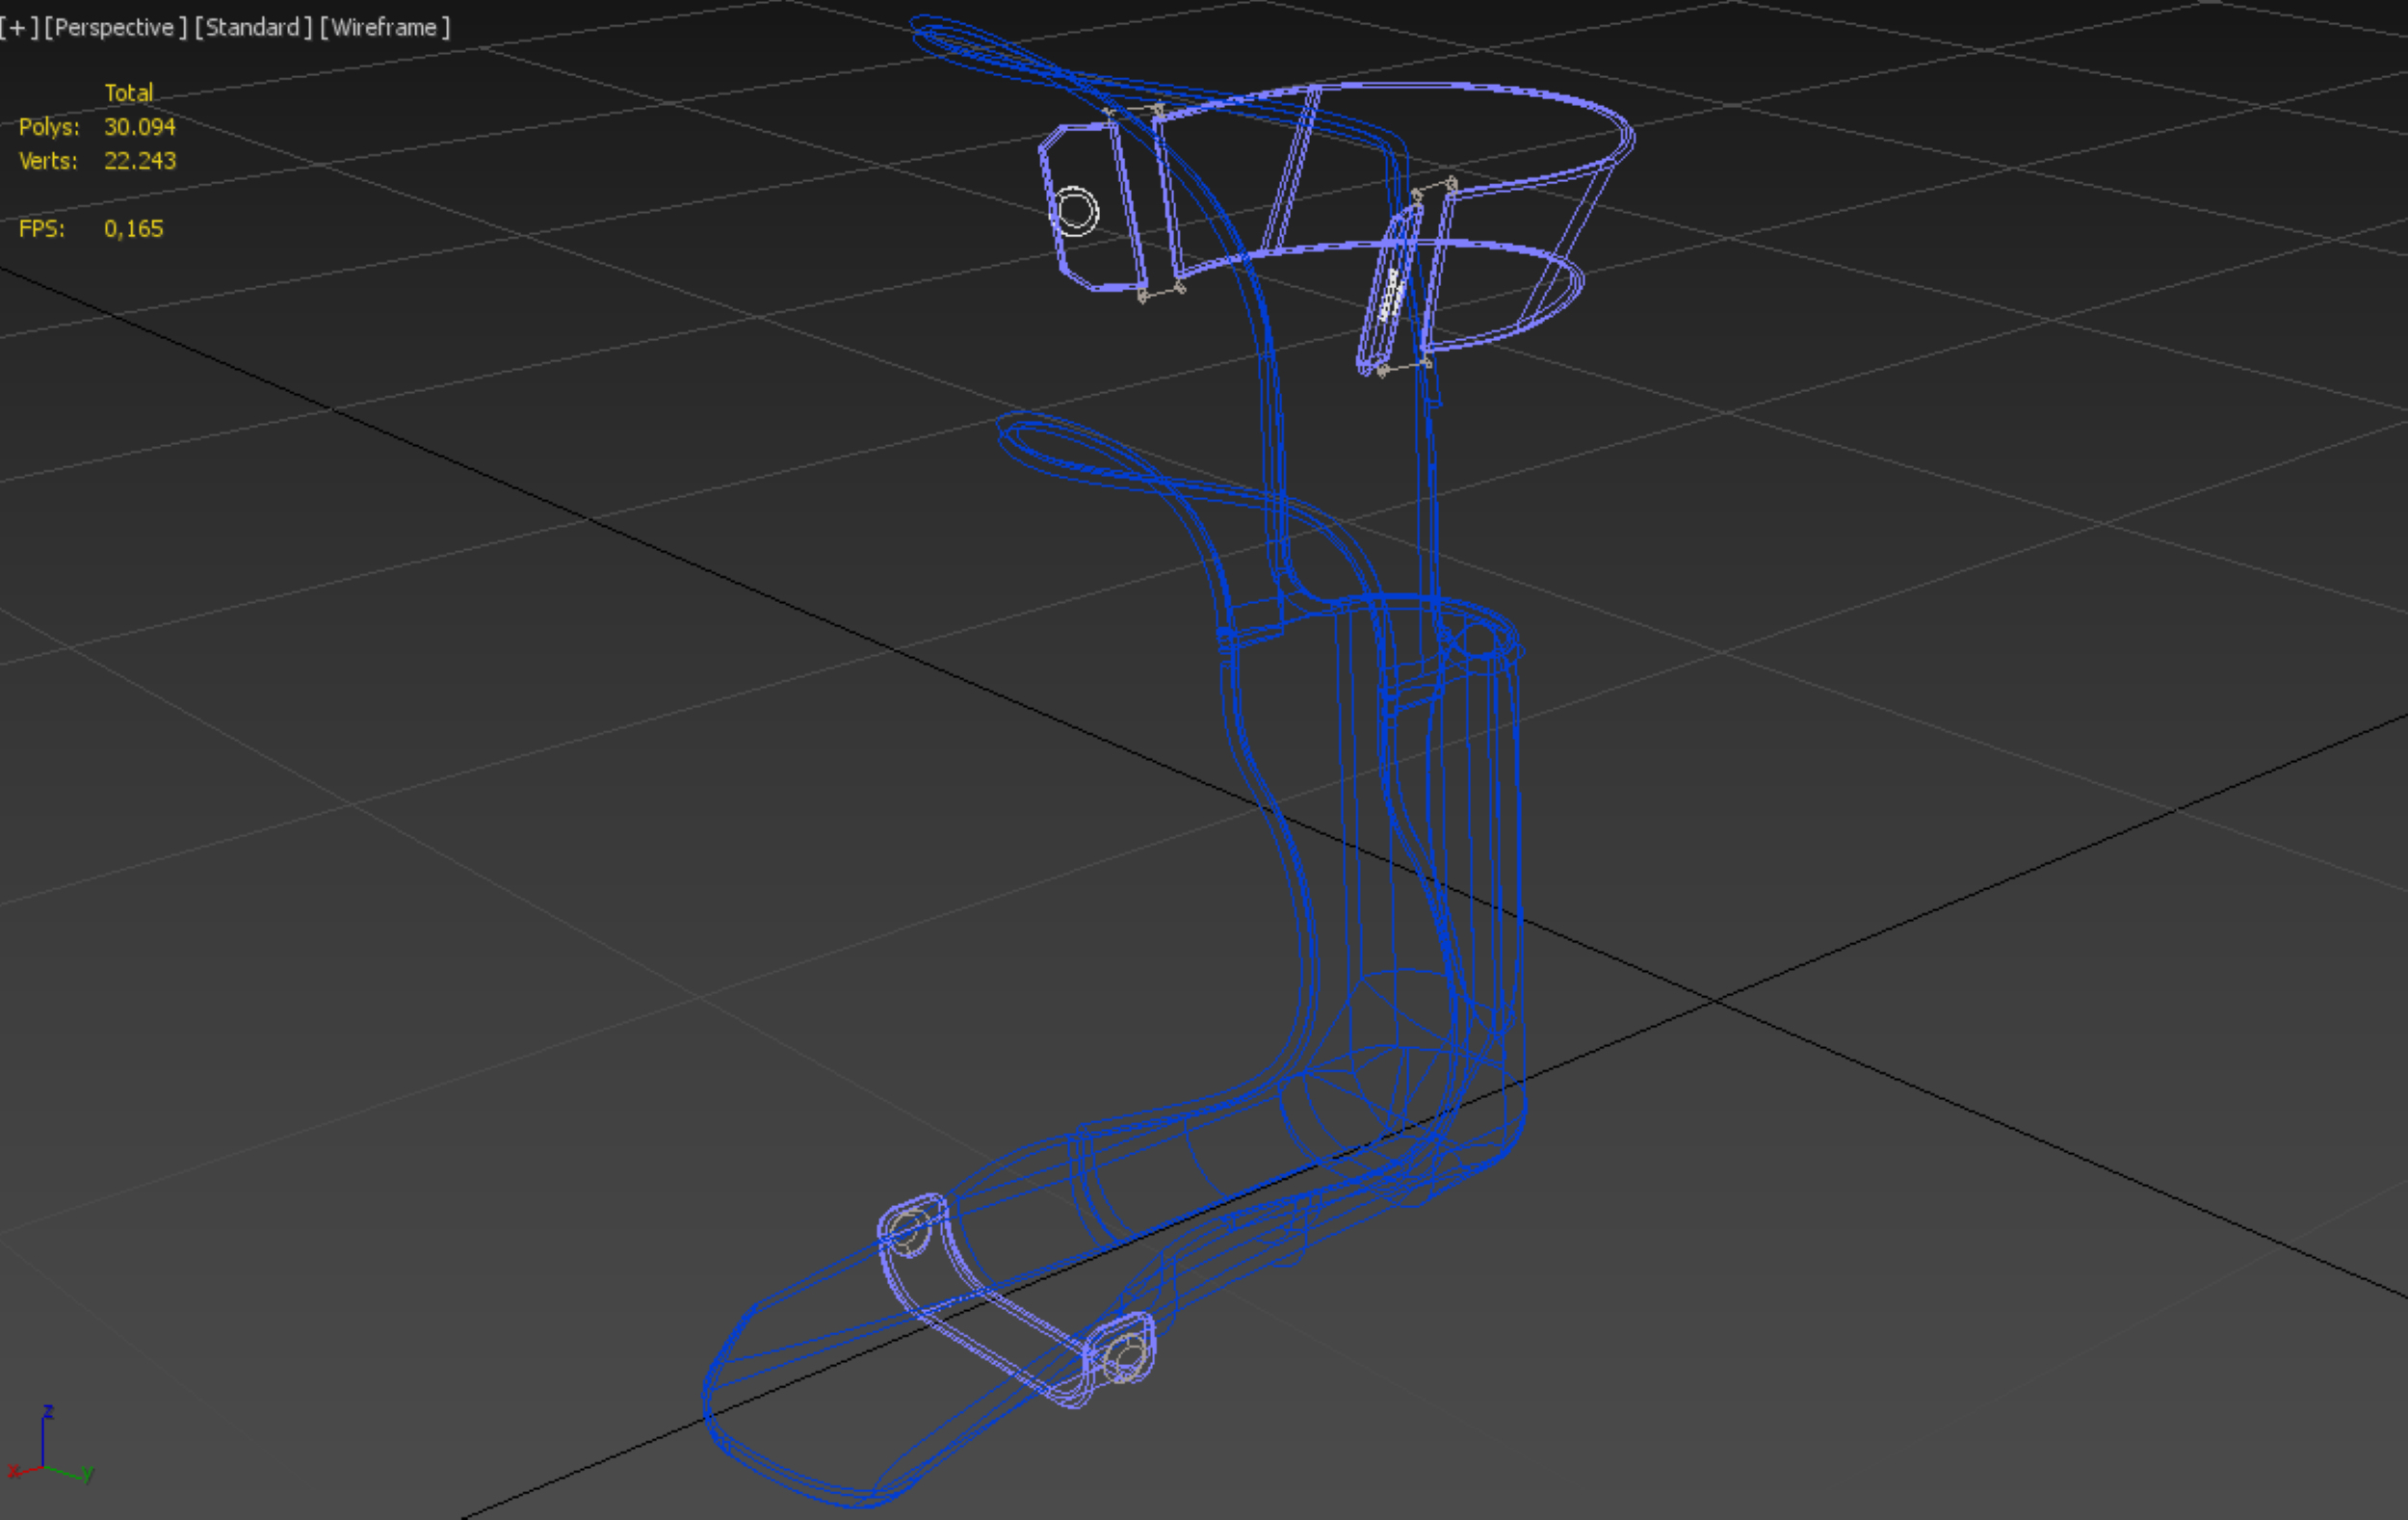Select the white circular ring on left plate

(1076, 211)
